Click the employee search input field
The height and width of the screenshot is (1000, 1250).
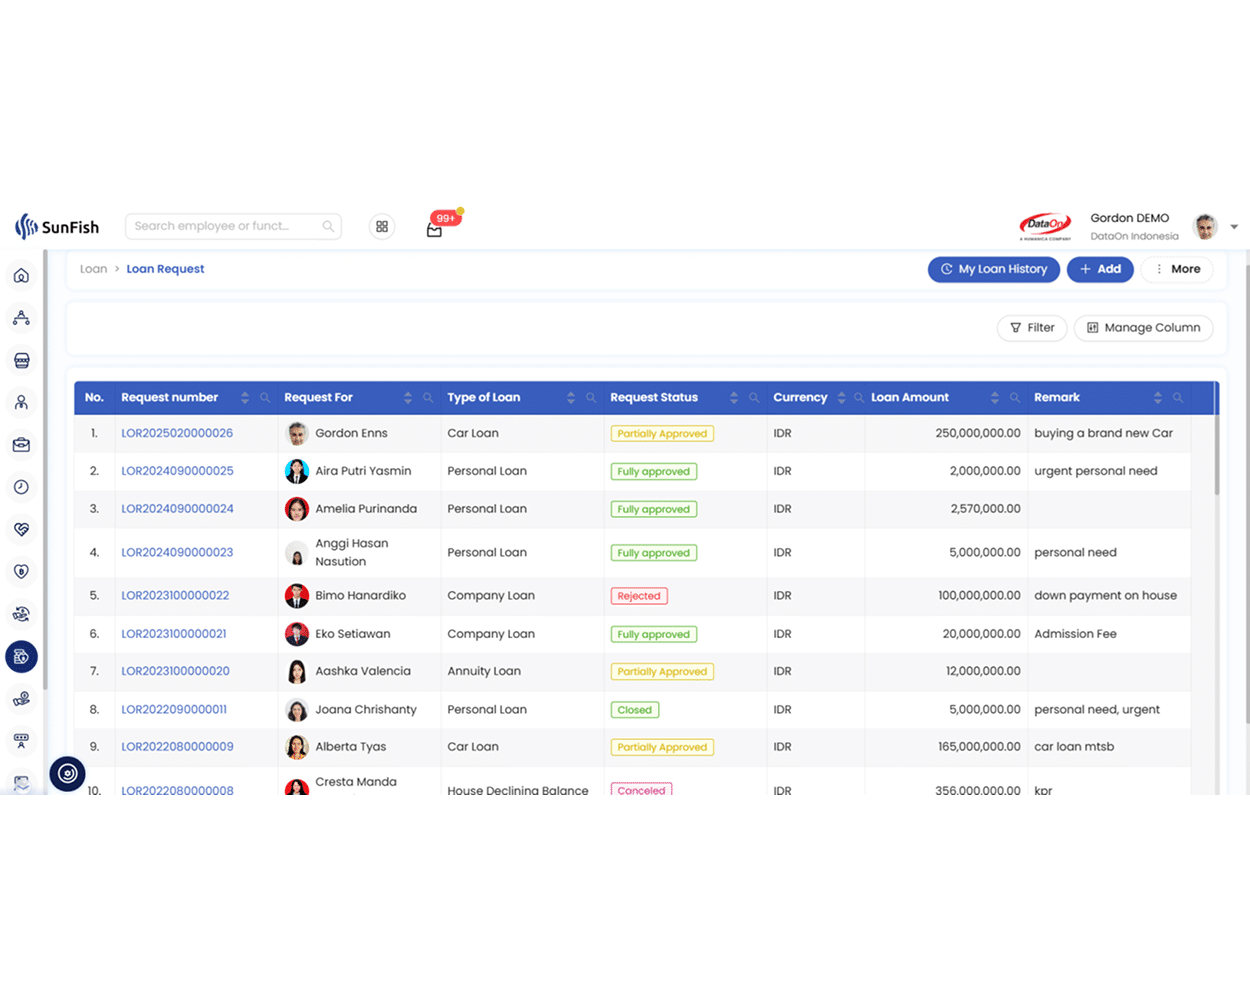click(x=225, y=226)
